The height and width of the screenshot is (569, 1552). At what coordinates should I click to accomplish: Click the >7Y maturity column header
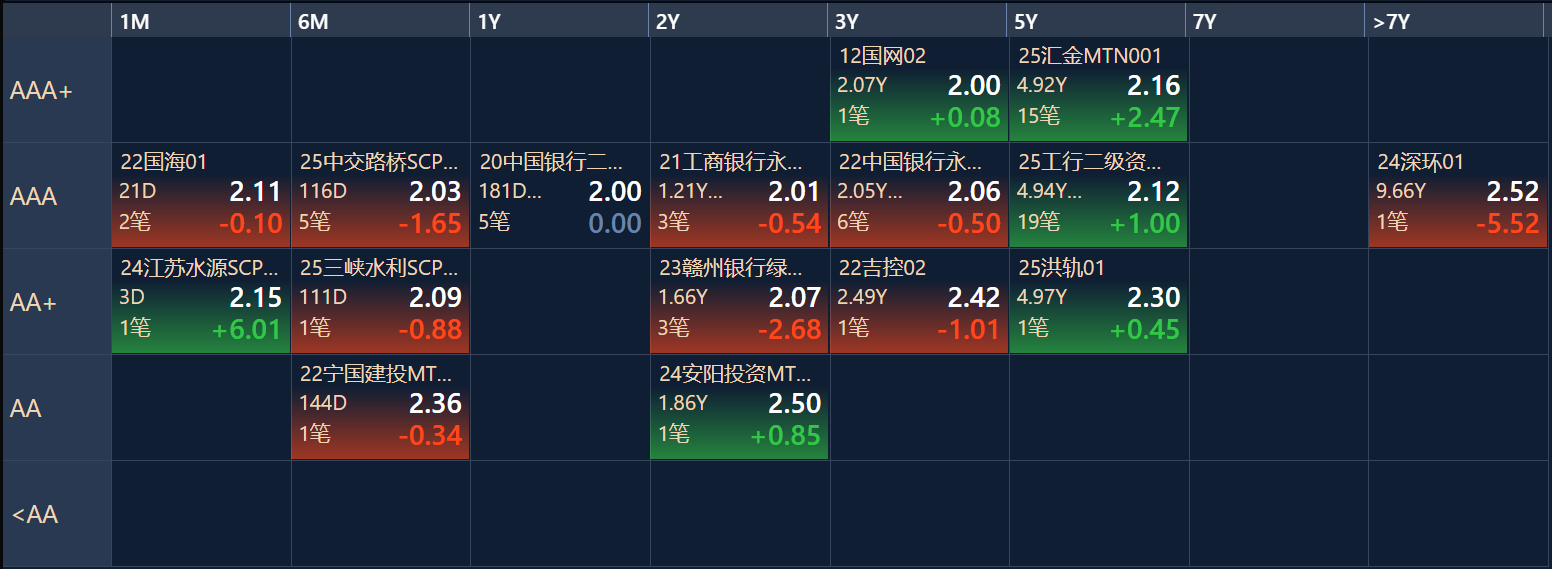tap(1455, 21)
